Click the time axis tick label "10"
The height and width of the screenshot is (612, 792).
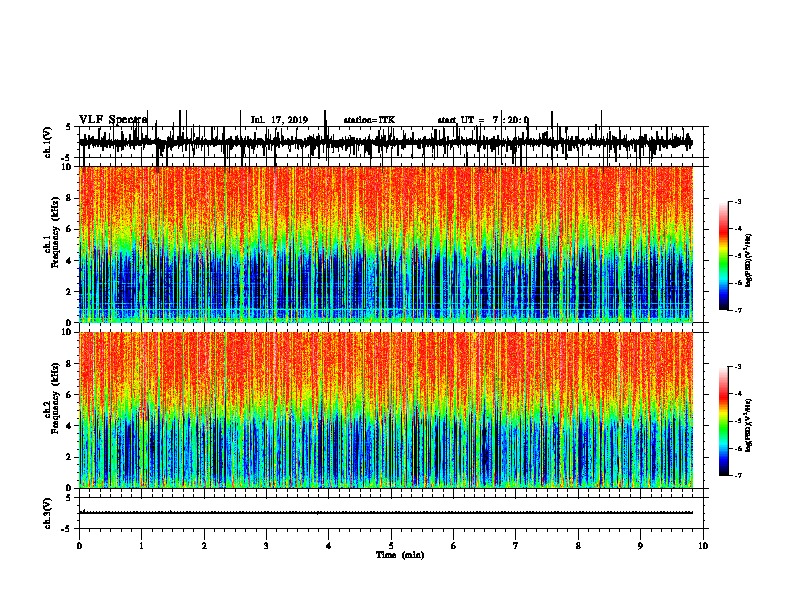[x=703, y=546]
